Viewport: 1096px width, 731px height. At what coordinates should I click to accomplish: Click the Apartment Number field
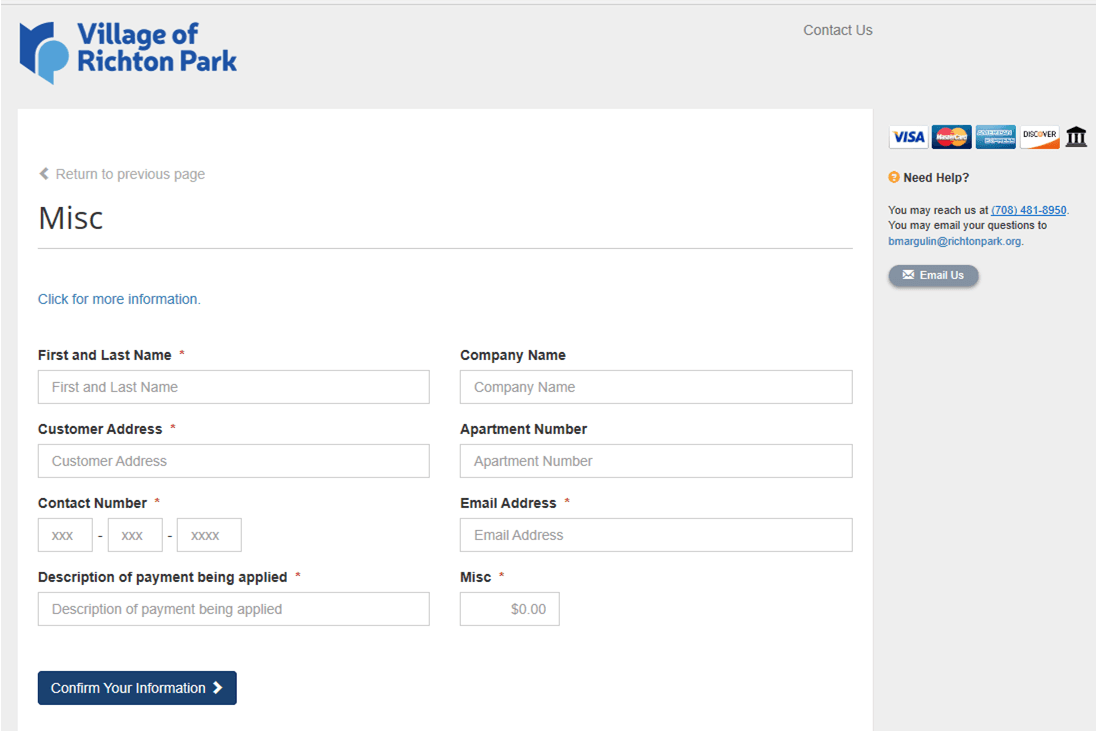click(x=656, y=461)
